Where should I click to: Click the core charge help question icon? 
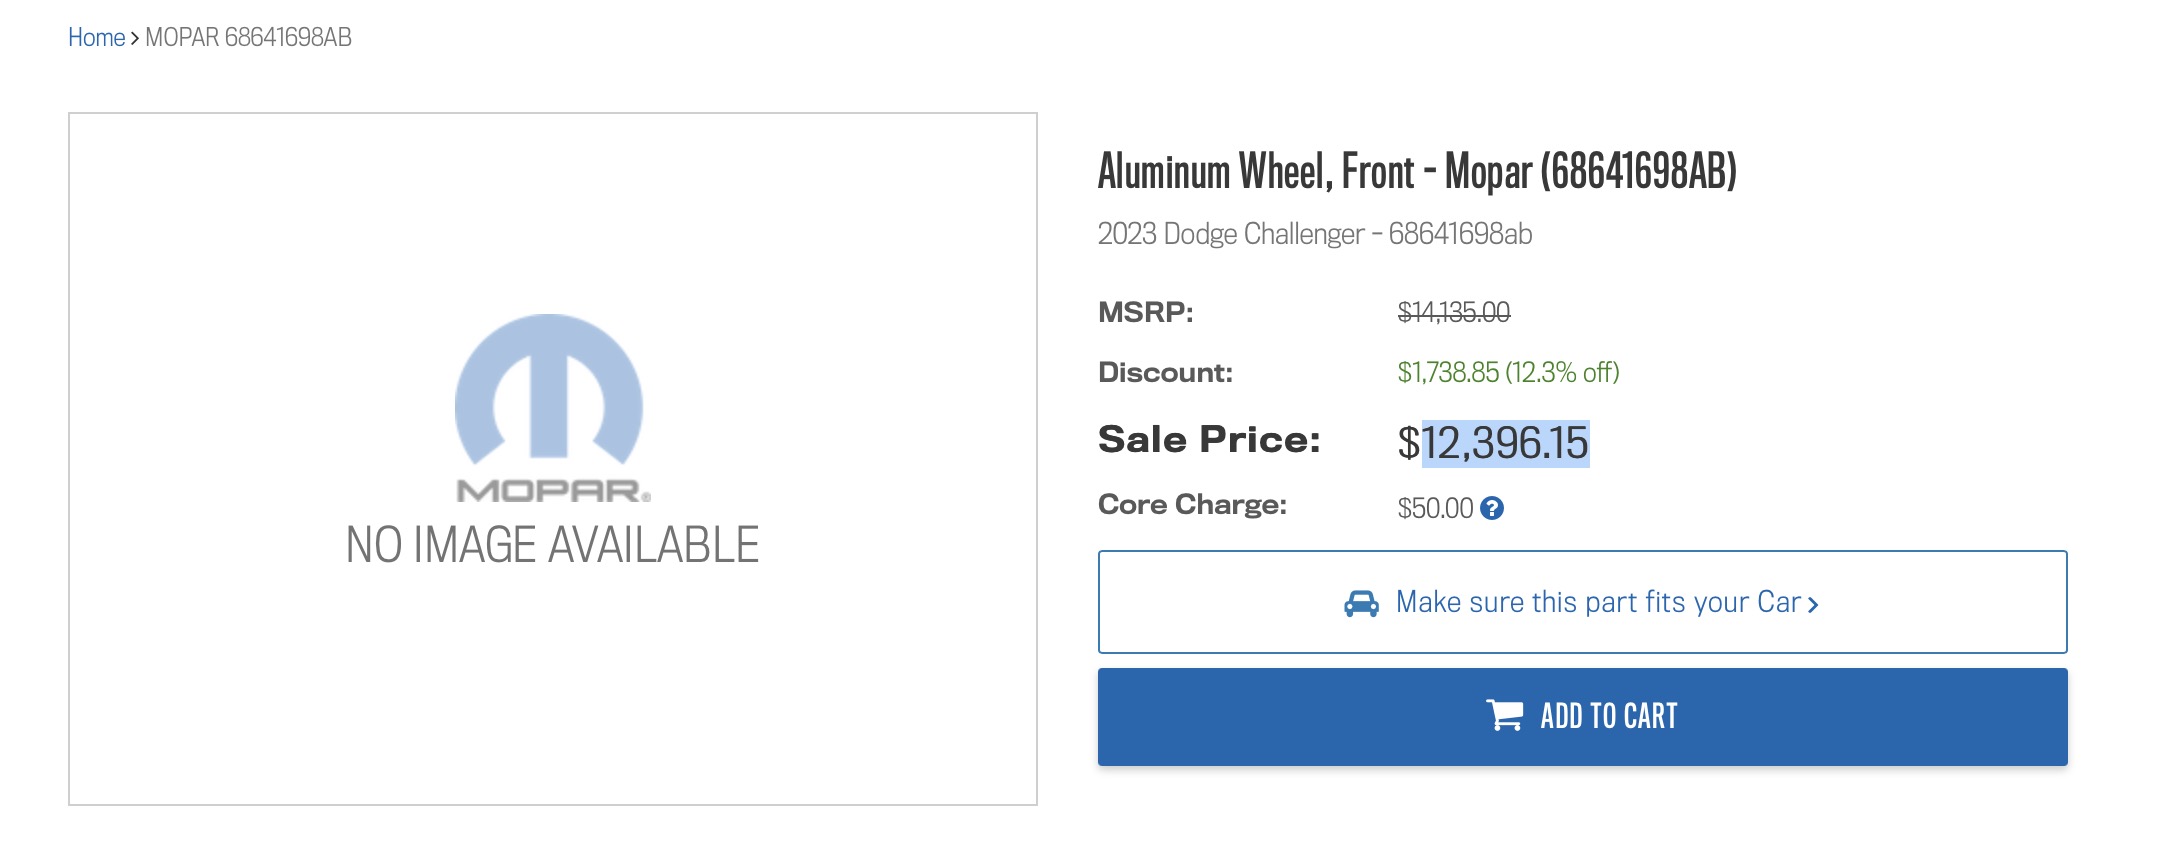pyautogui.click(x=1492, y=508)
